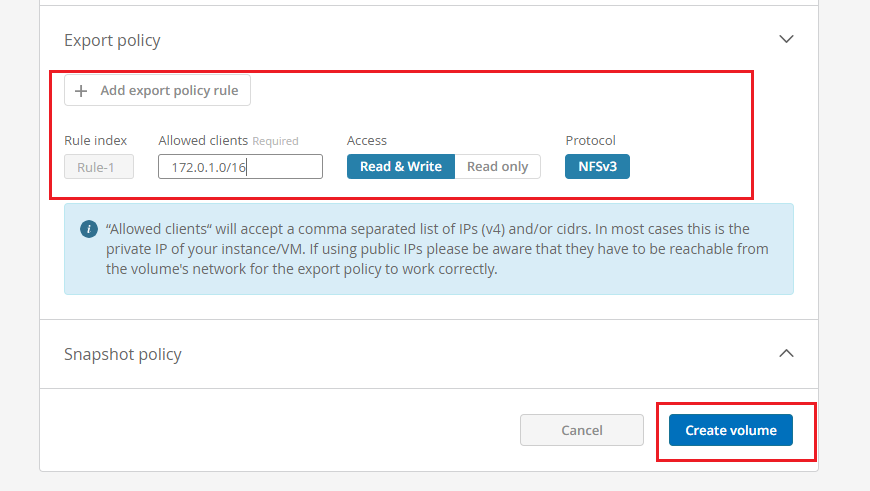This screenshot has width=870, height=491.
Task: Toggle the NFSv3 protocol option
Action: [597, 166]
